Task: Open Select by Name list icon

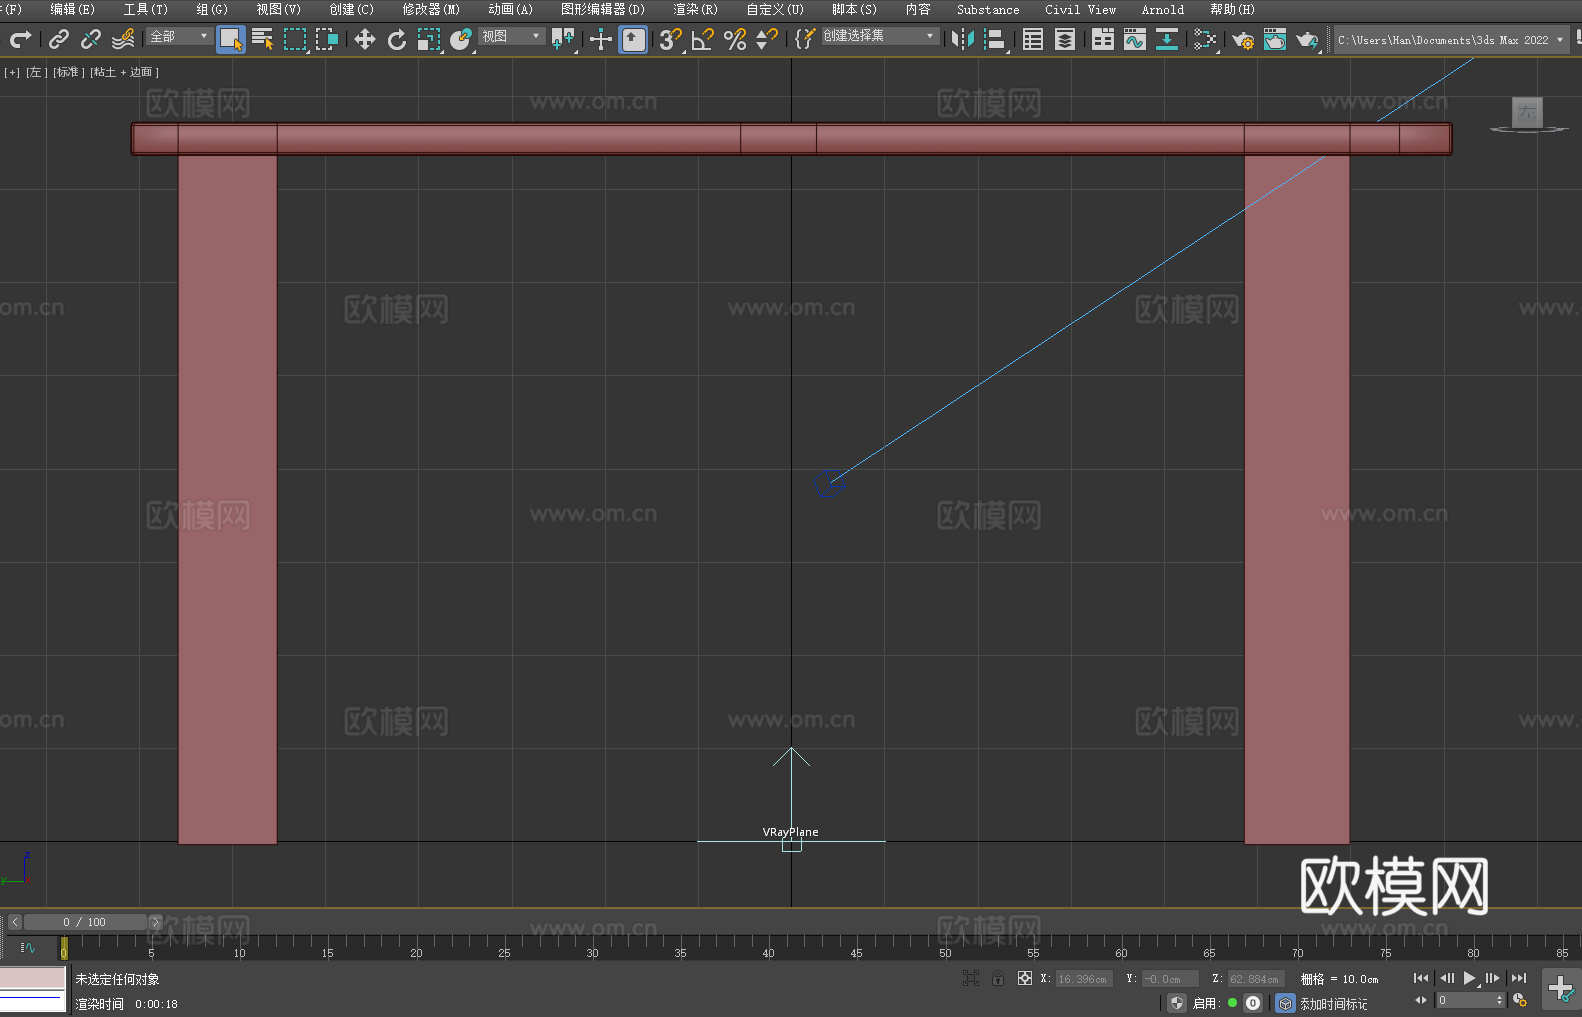Action: click(x=263, y=39)
